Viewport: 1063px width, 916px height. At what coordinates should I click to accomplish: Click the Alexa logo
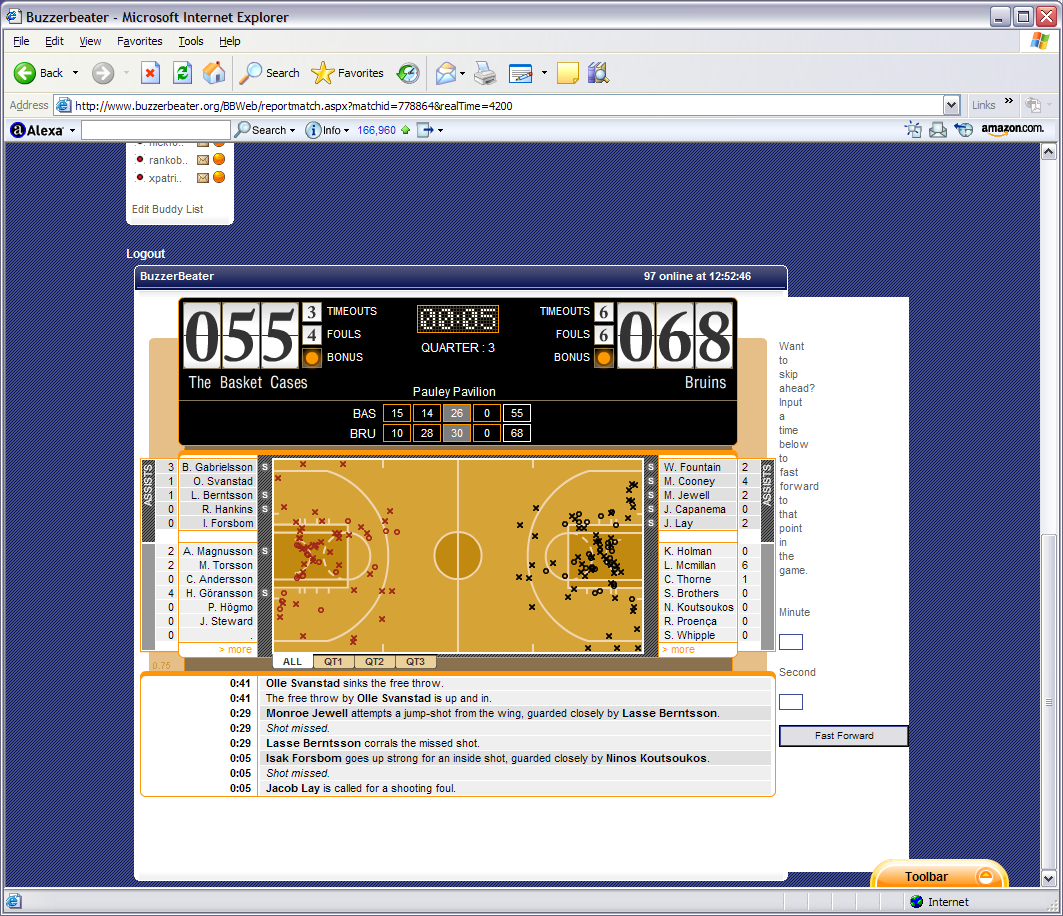[x=37, y=130]
